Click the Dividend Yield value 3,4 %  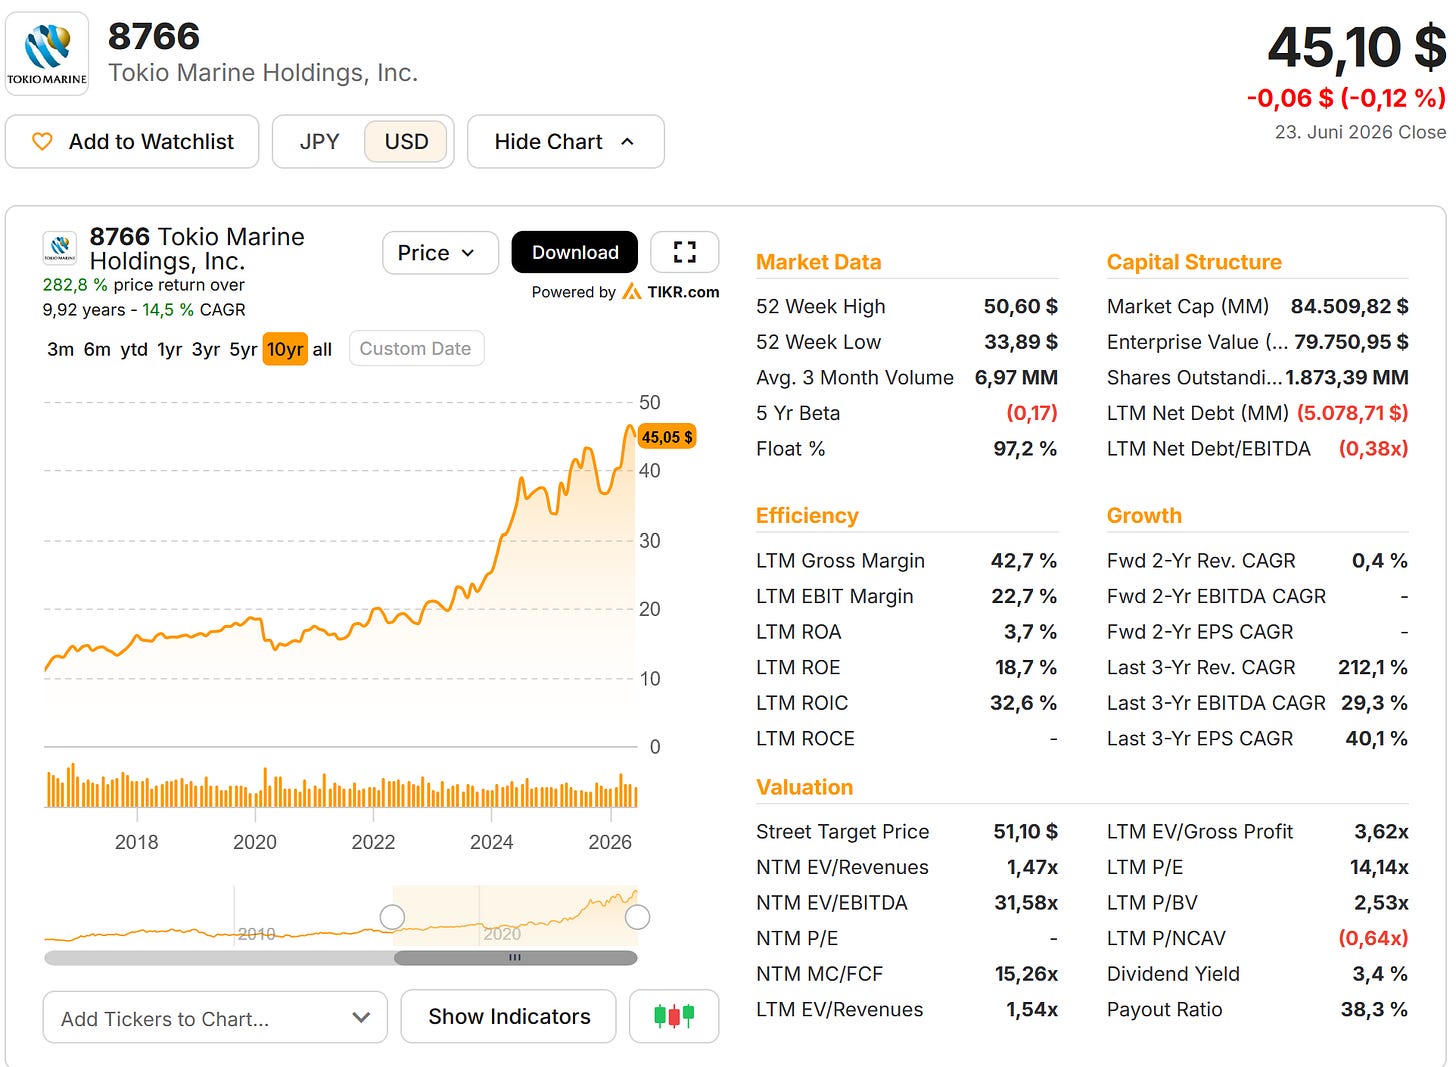click(1380, 974)
